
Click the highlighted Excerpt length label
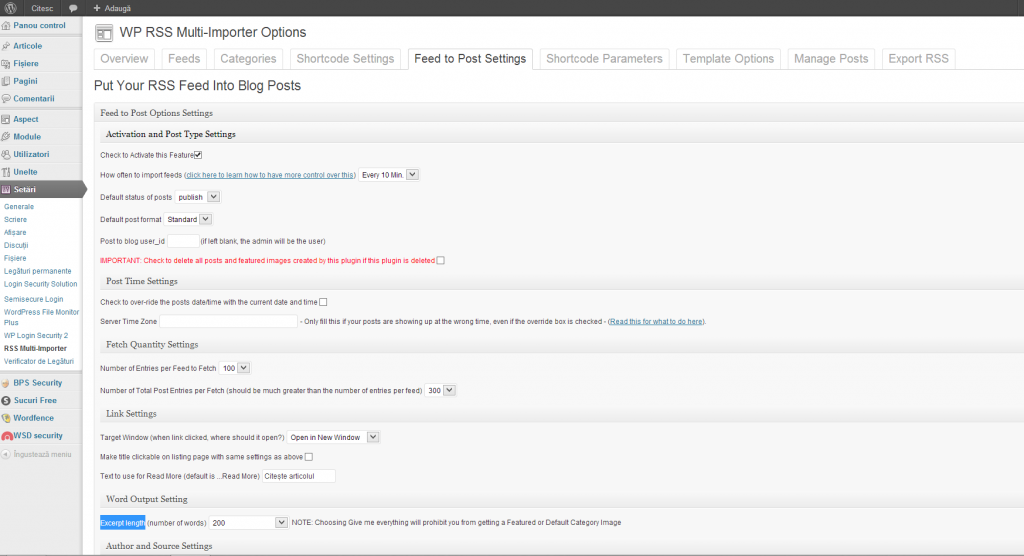point(123,523)
